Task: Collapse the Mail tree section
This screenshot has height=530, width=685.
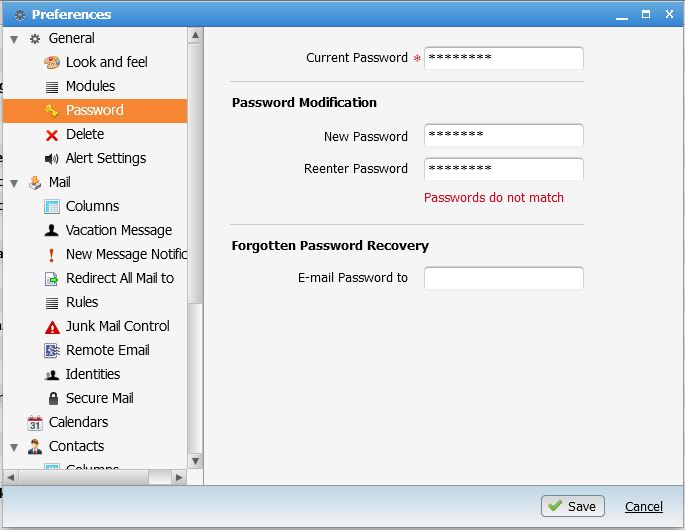Action: pos(14,183)
